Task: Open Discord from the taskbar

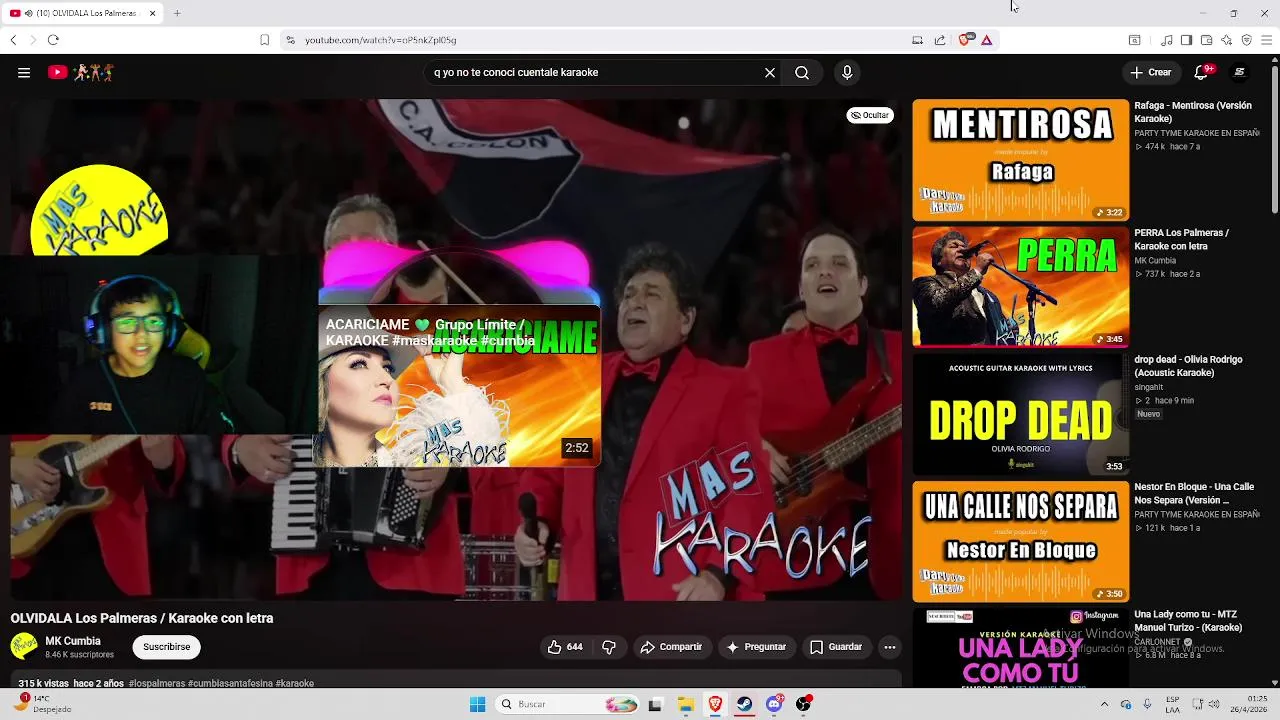Action: click(x=774, y=704)
